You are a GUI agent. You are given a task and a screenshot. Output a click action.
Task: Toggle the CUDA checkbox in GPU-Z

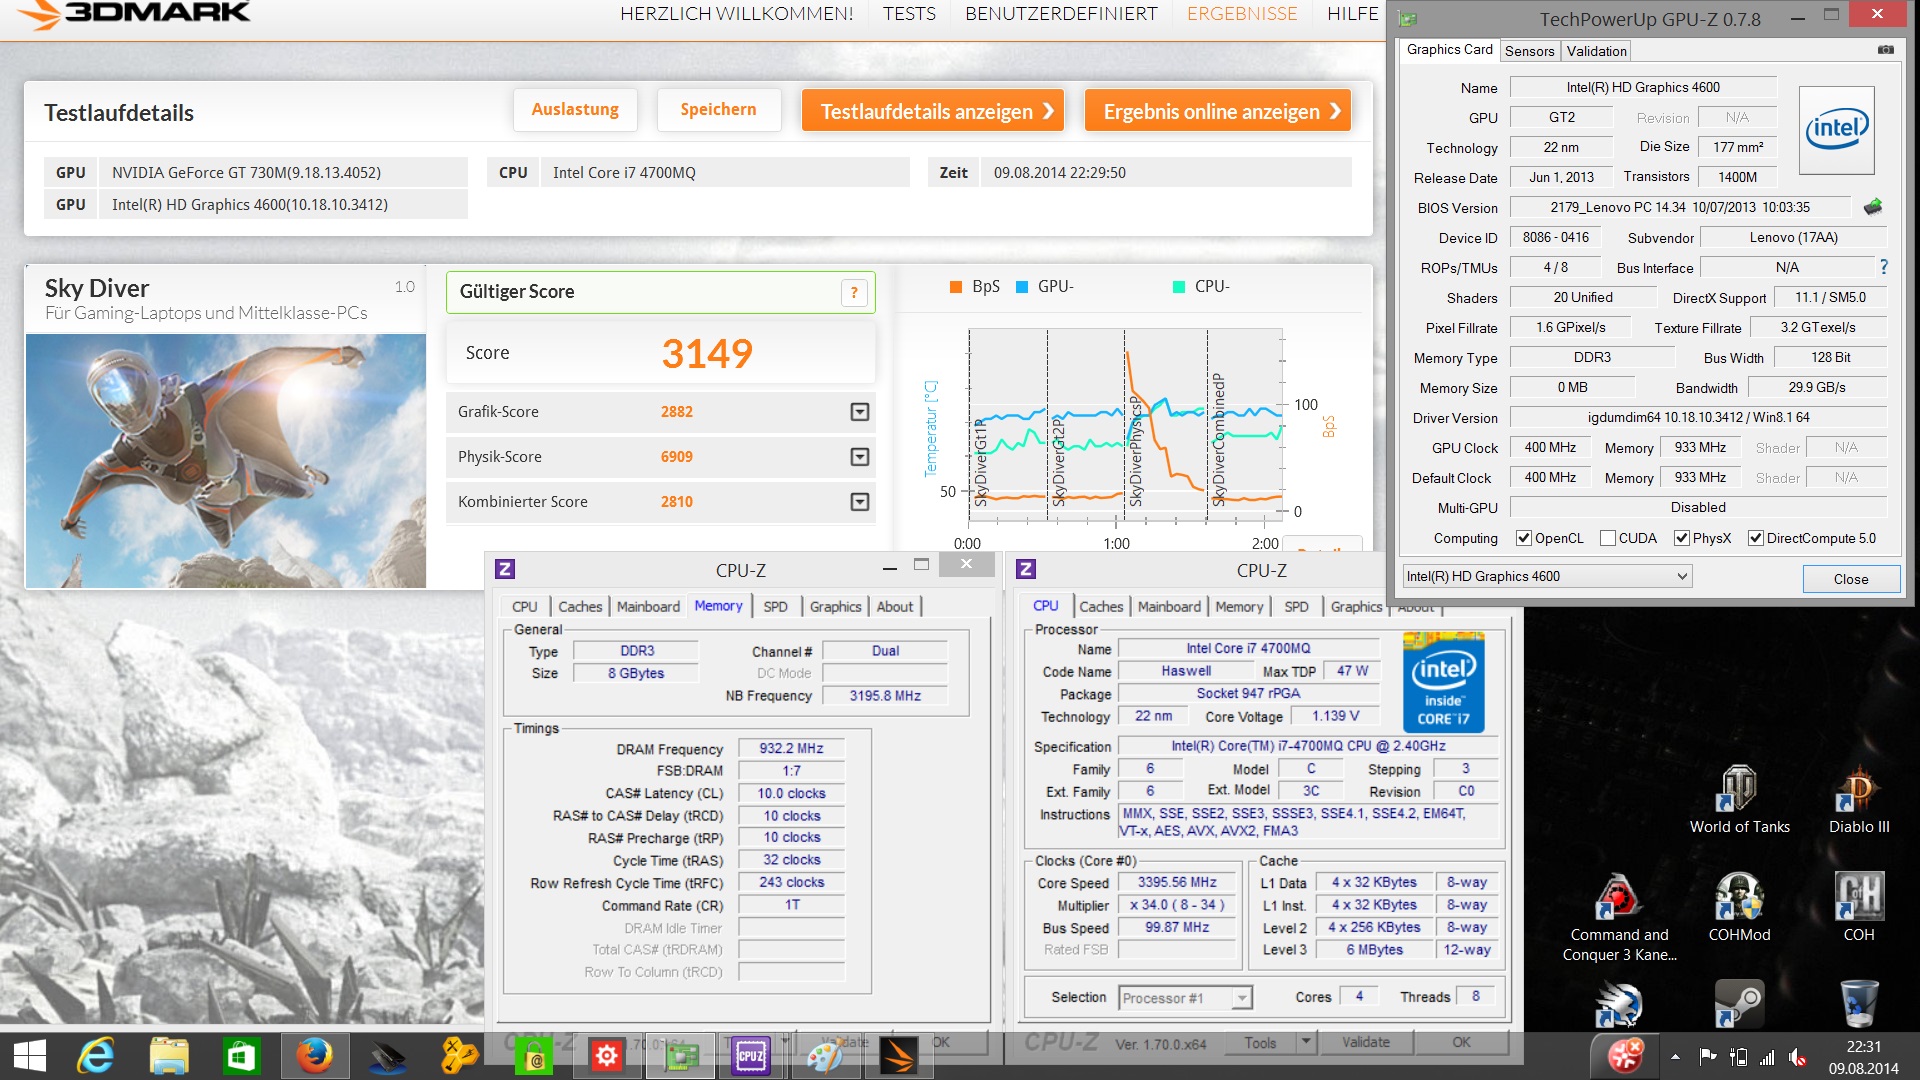(x=1608, y=538)
